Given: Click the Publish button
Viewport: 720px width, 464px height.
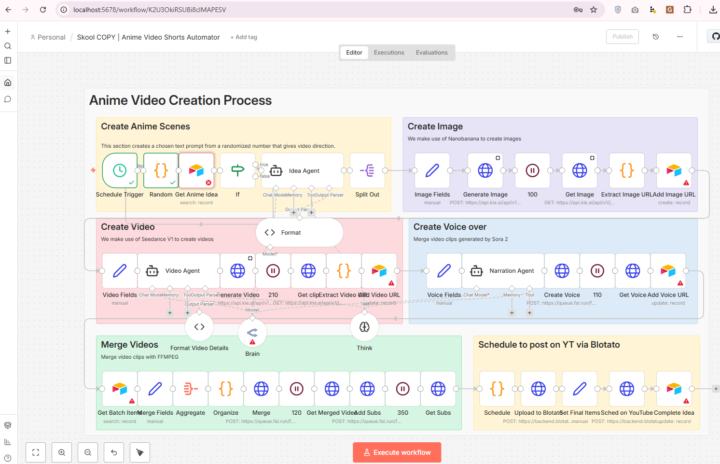Looking at the screenshot, I should click(622, 37).
